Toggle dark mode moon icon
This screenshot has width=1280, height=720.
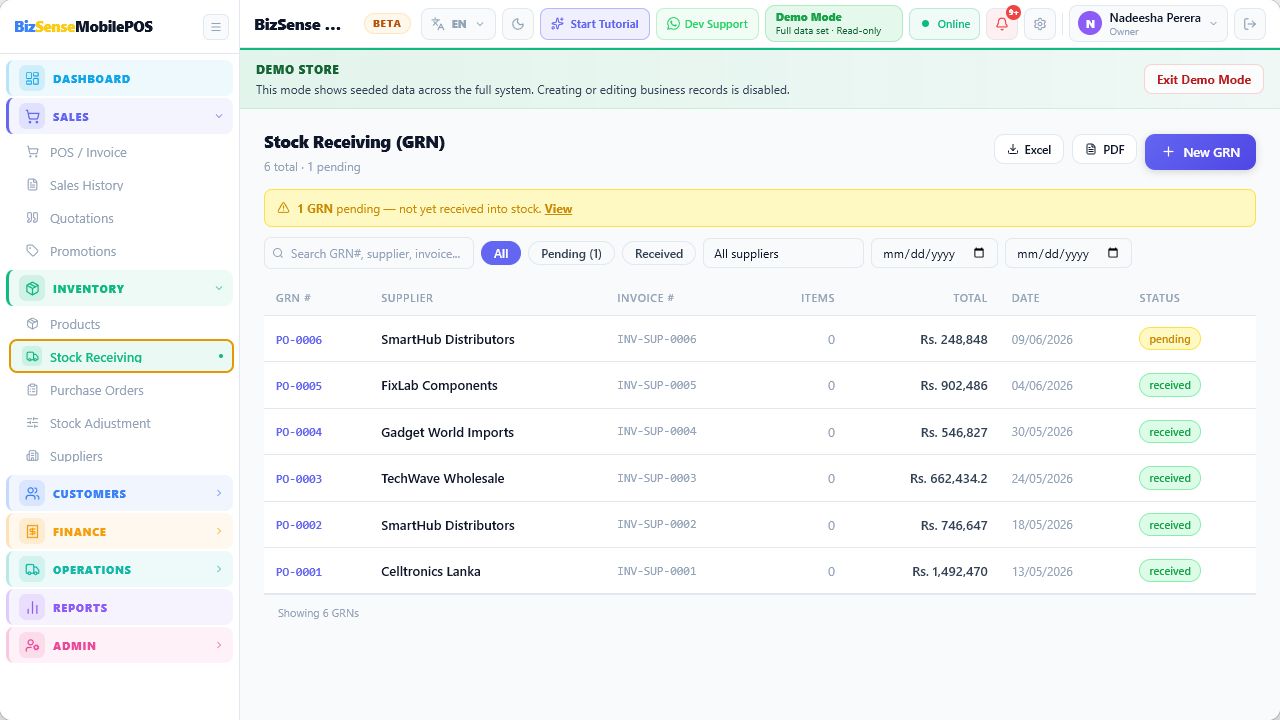pos(517,24)
